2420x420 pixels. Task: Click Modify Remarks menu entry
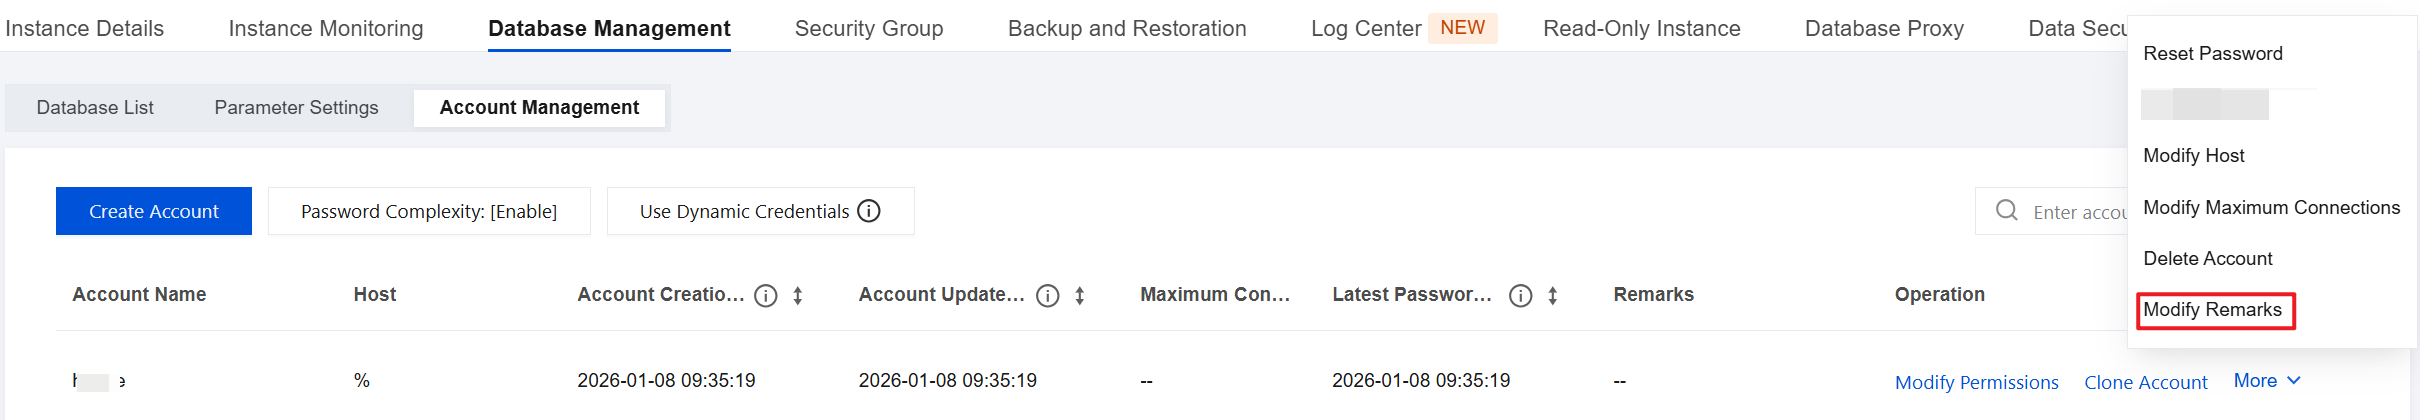coord(2213,310)
